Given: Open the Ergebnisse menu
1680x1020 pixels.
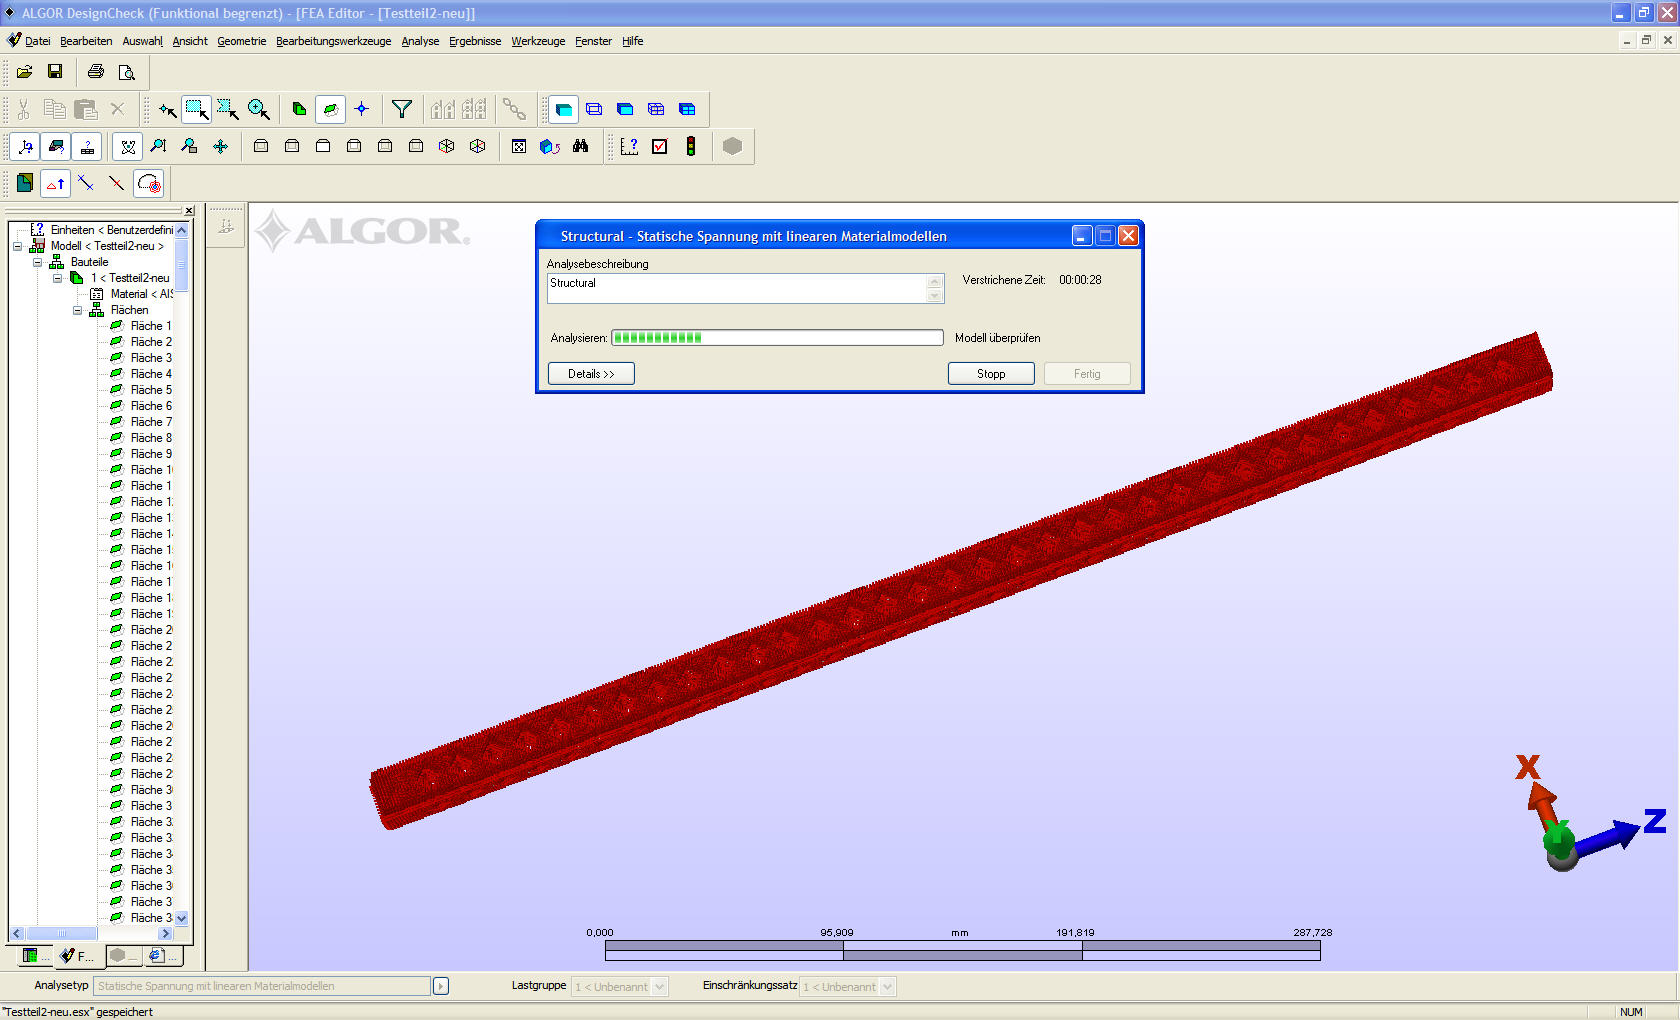Looking at the screenshot, I should (475, 41).
